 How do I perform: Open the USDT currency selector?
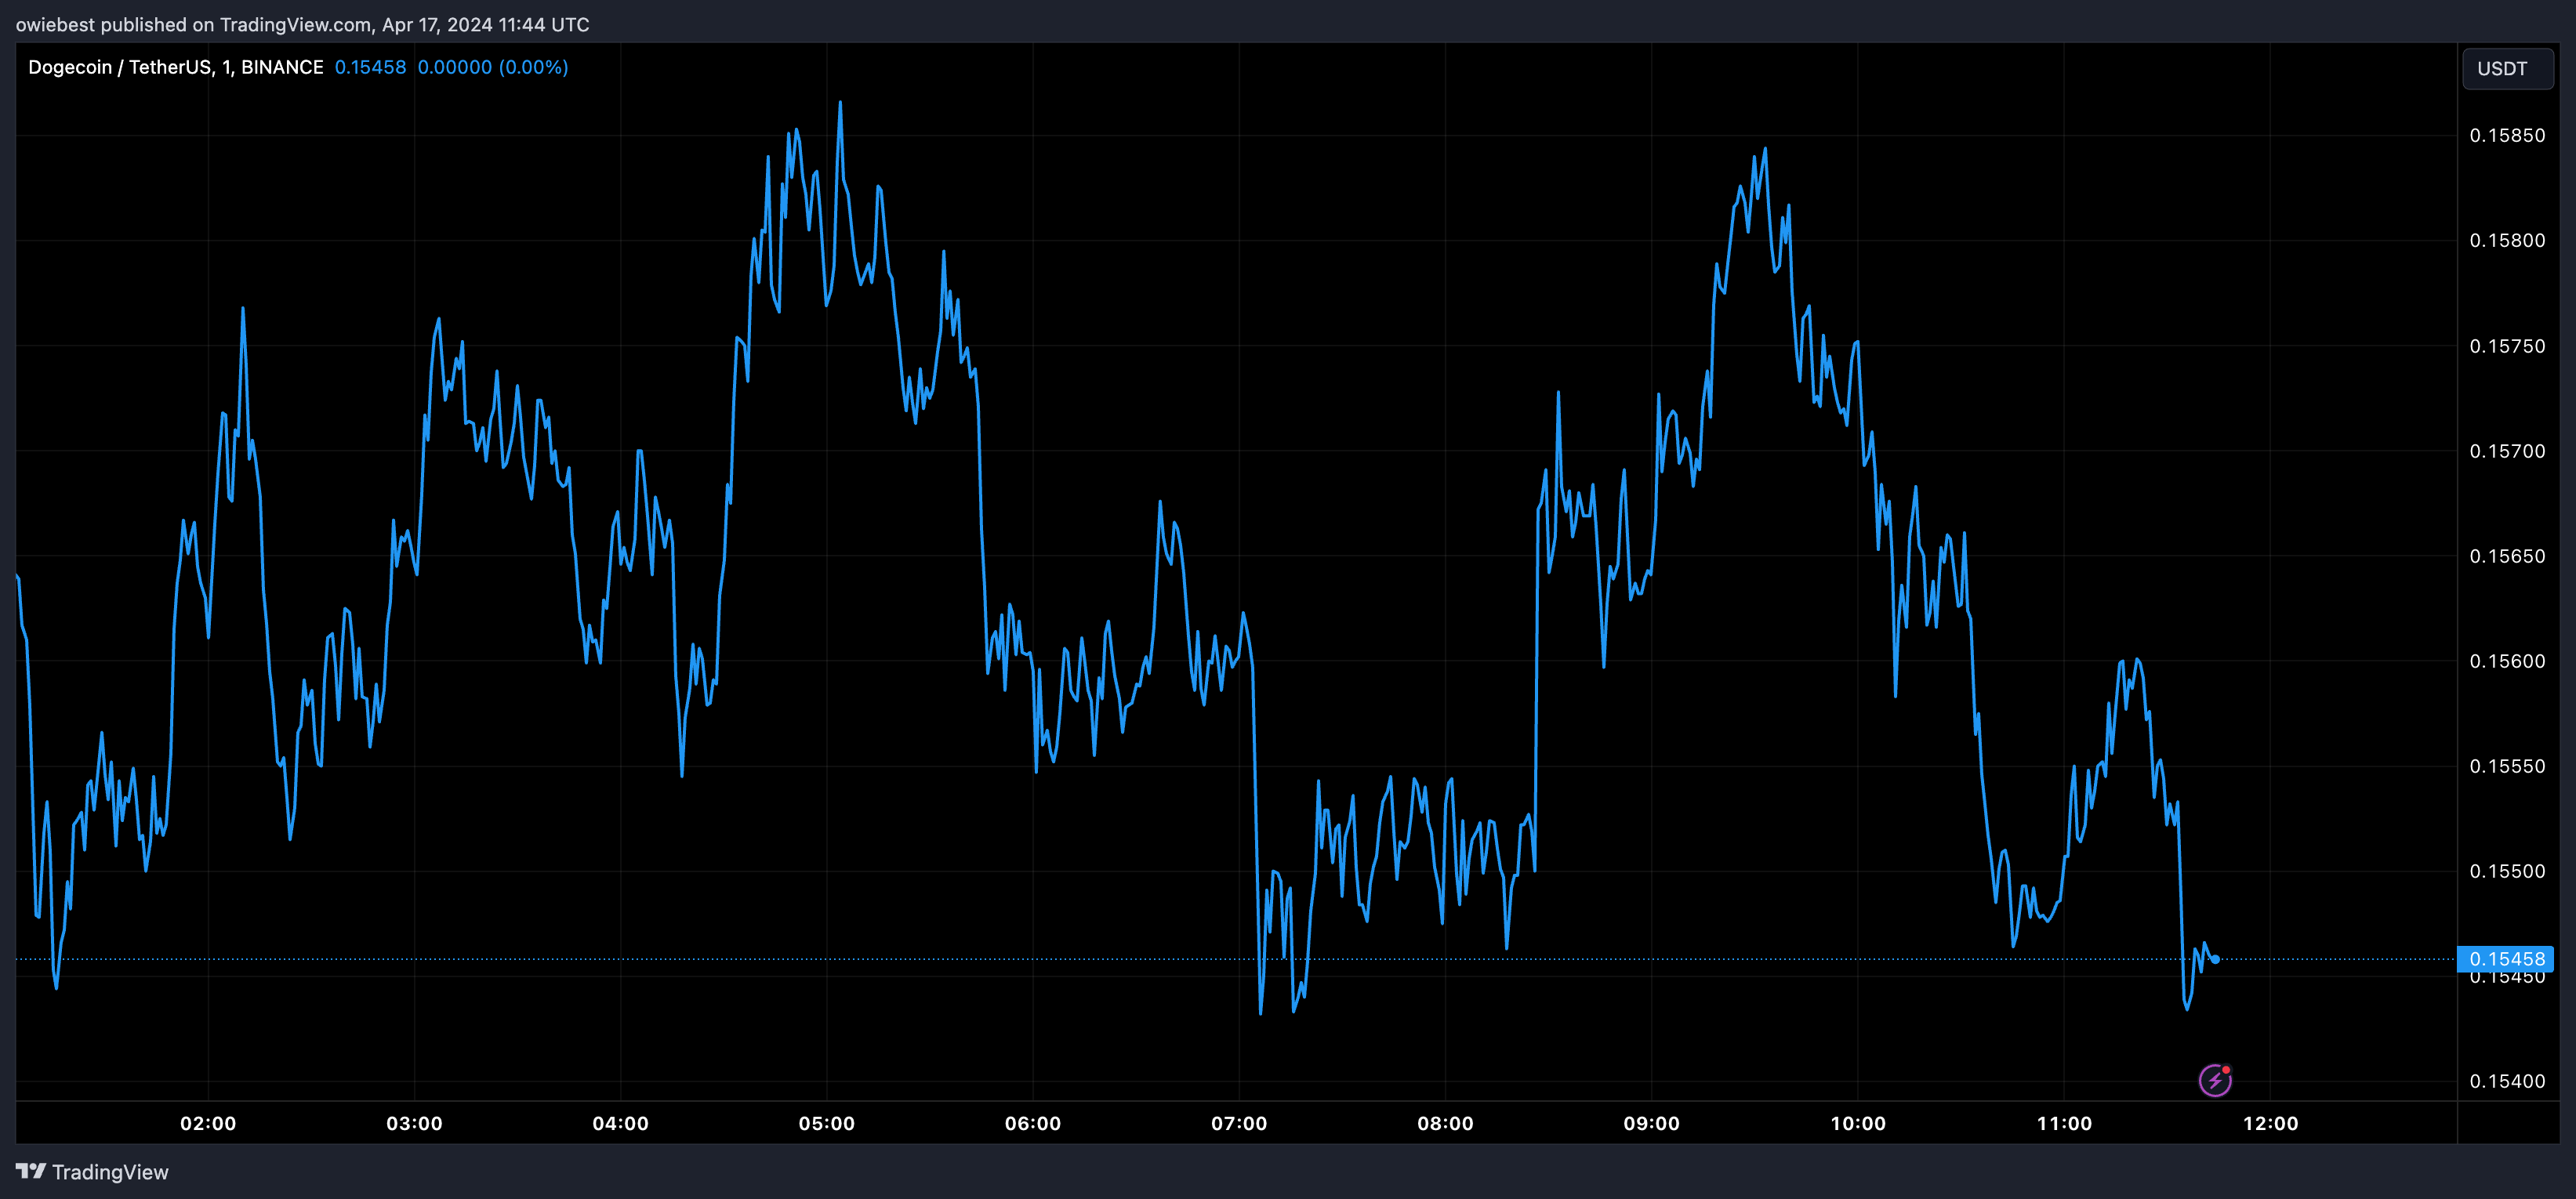[x=2506, y=69]
